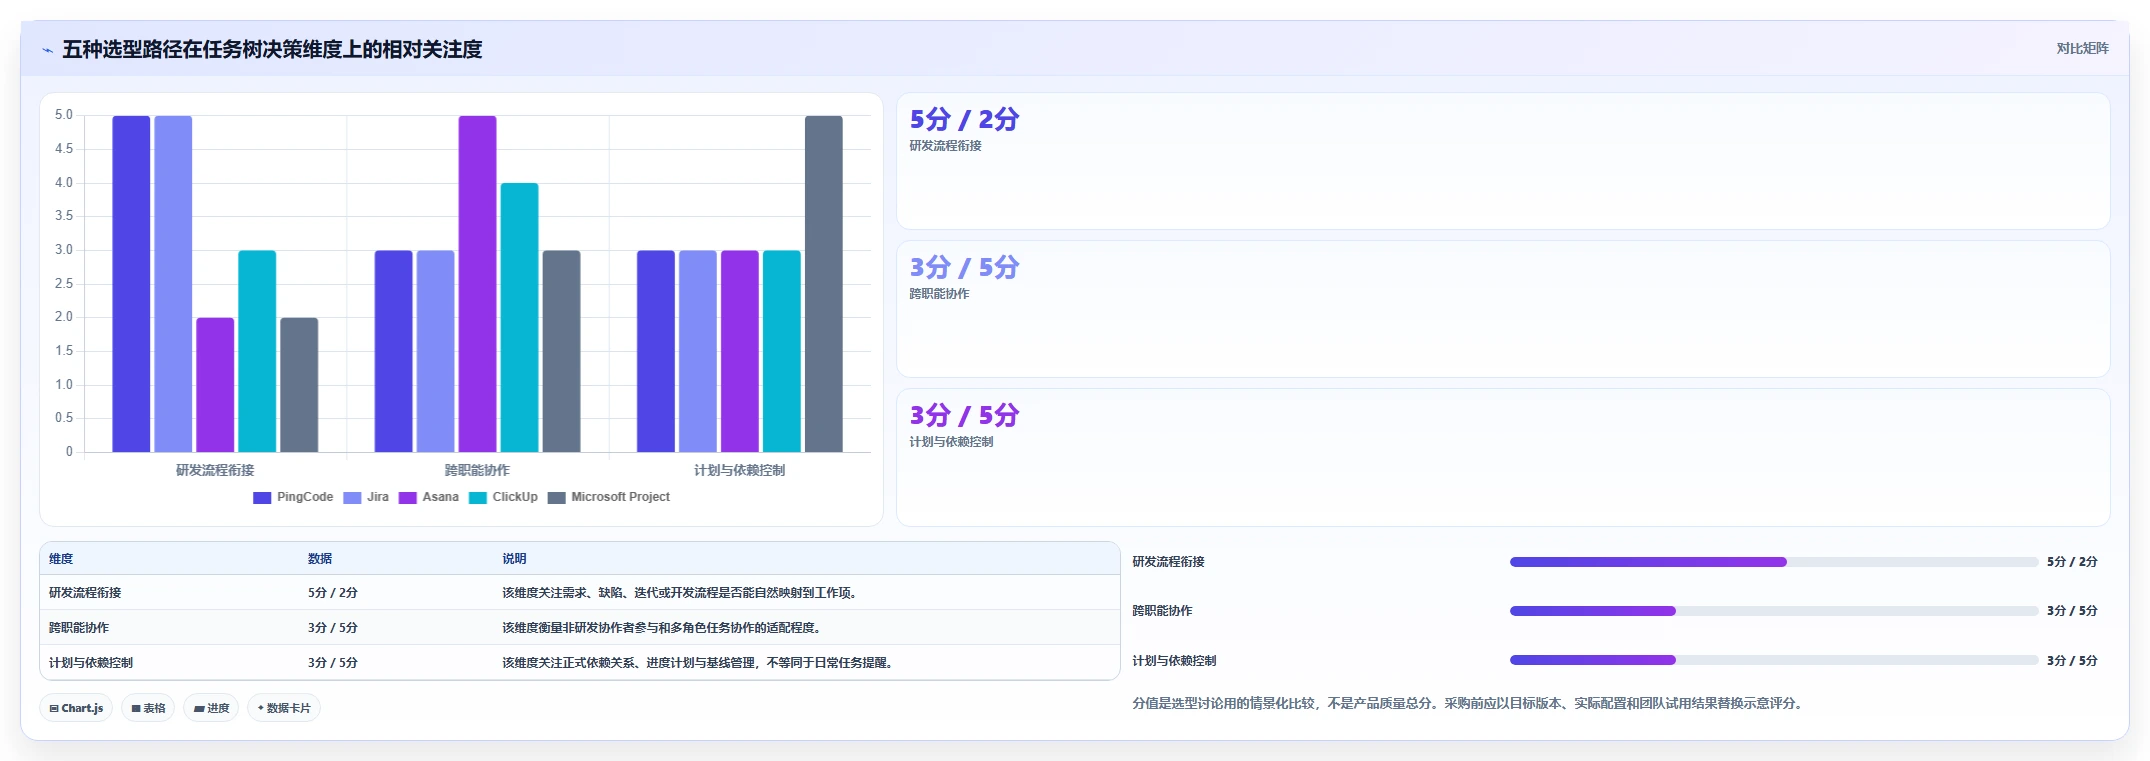The height and width of the screenshot is (761, 2150).
Task: Click the PingCode legend color swatch
Action: point(262,497)
